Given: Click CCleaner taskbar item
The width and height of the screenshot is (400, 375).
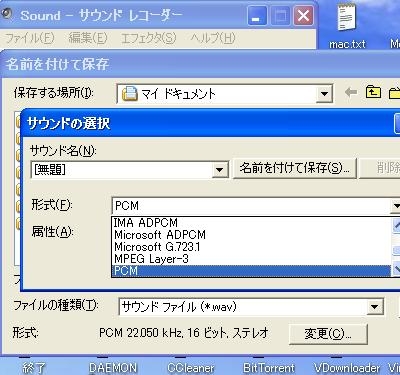Looking at the screenshot, I should click(x=191, y=368).
